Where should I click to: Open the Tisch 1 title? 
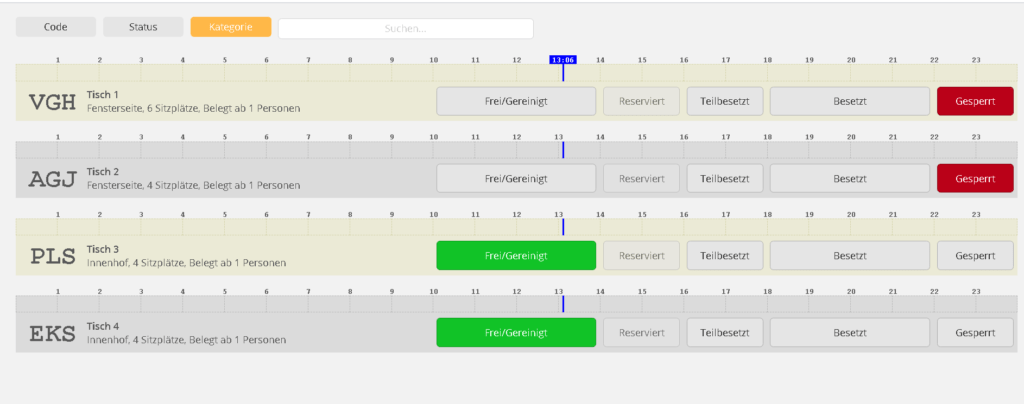coord(103,95)
